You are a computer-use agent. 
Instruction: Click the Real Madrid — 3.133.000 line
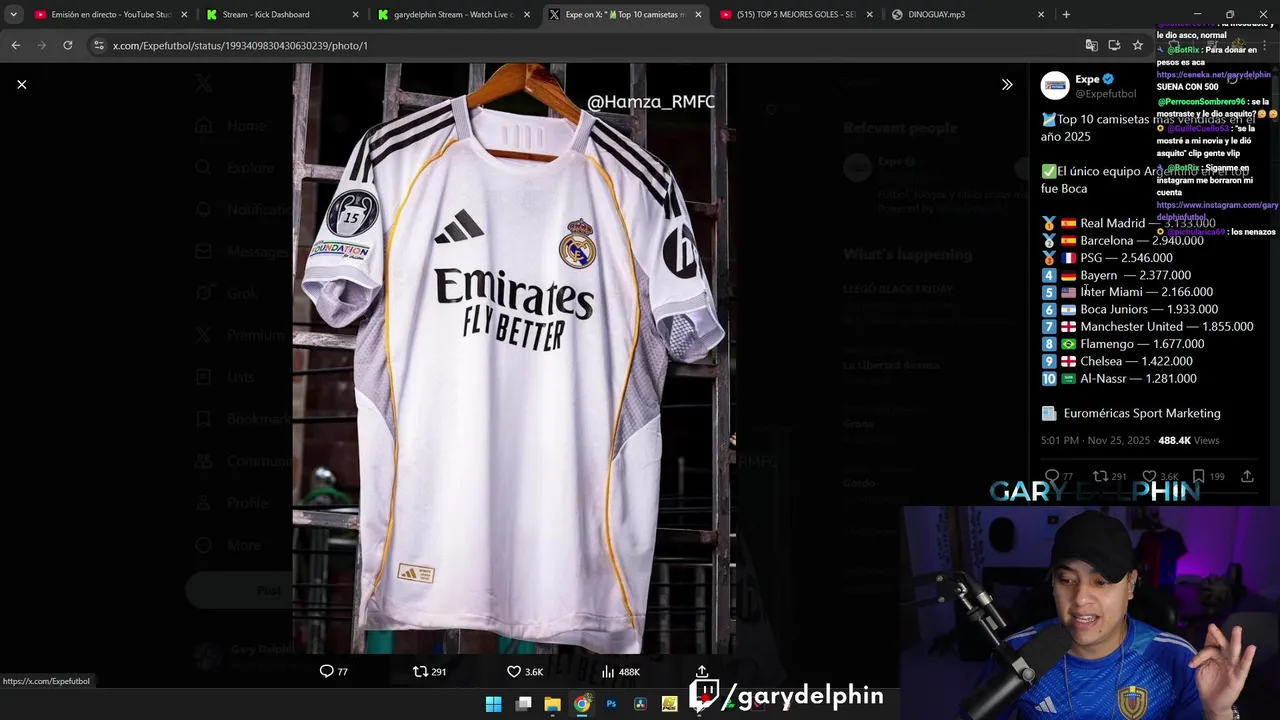(x=1128, y=223)
